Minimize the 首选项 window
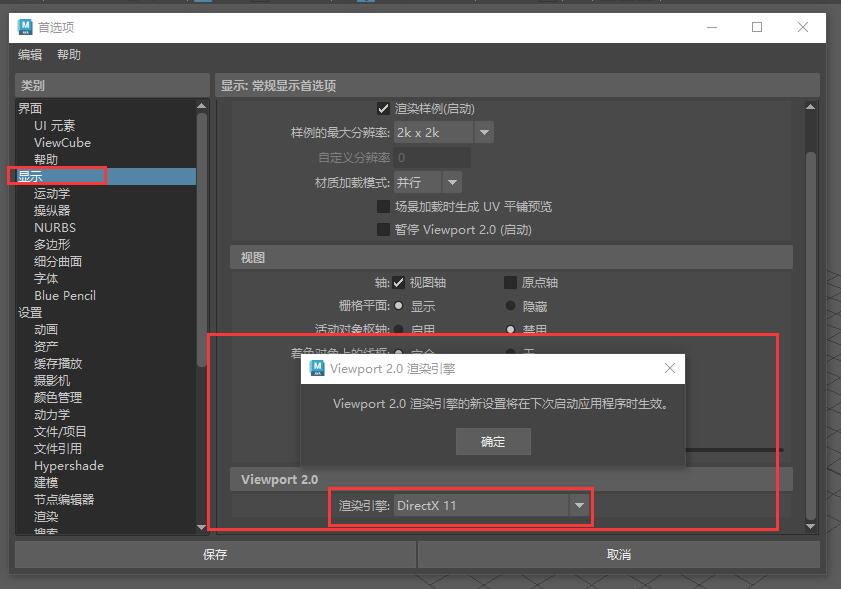 click(x=711, y=27)
